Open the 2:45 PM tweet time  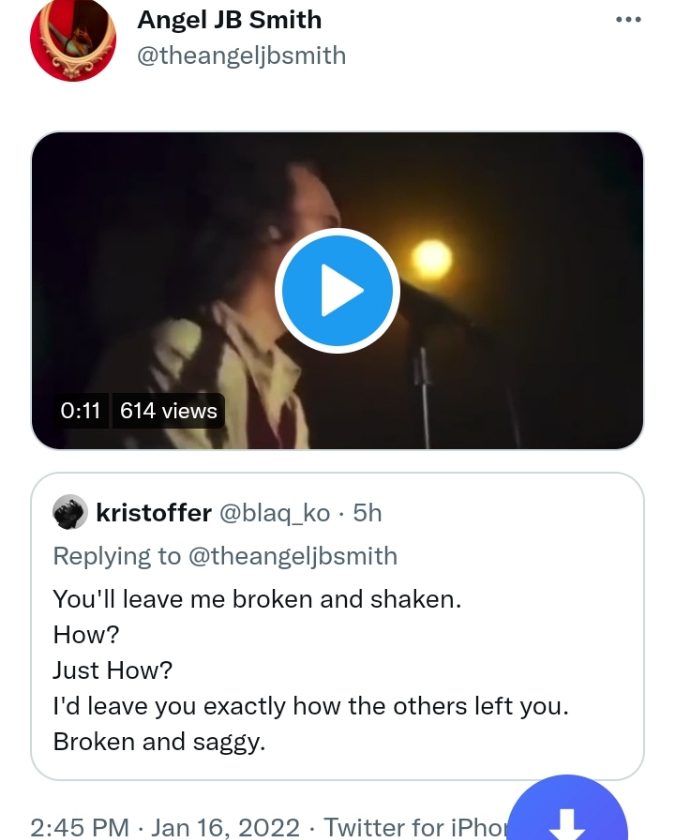click(x=80, y=827)
